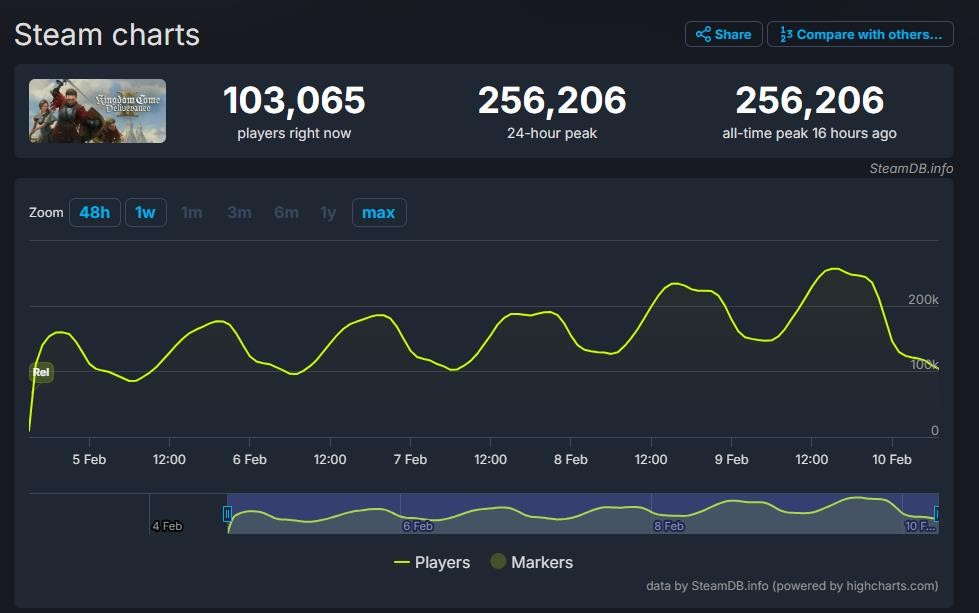The image size is (979, 613).
Task: Open Compare with others option
Action: (860, 34)
